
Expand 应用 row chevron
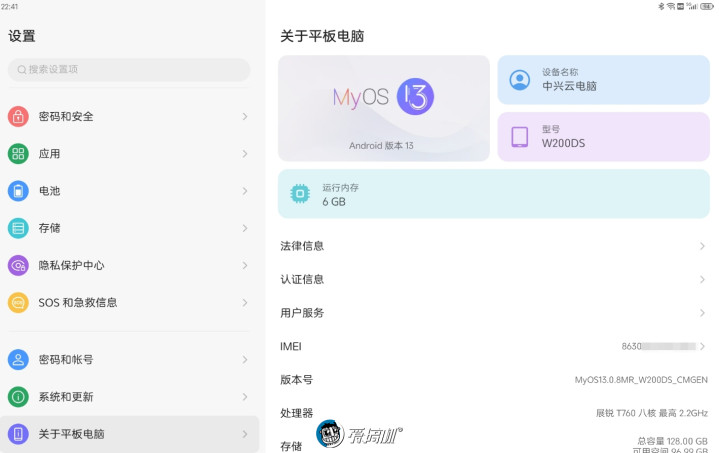pyautogui.click(x=245, y=154)
